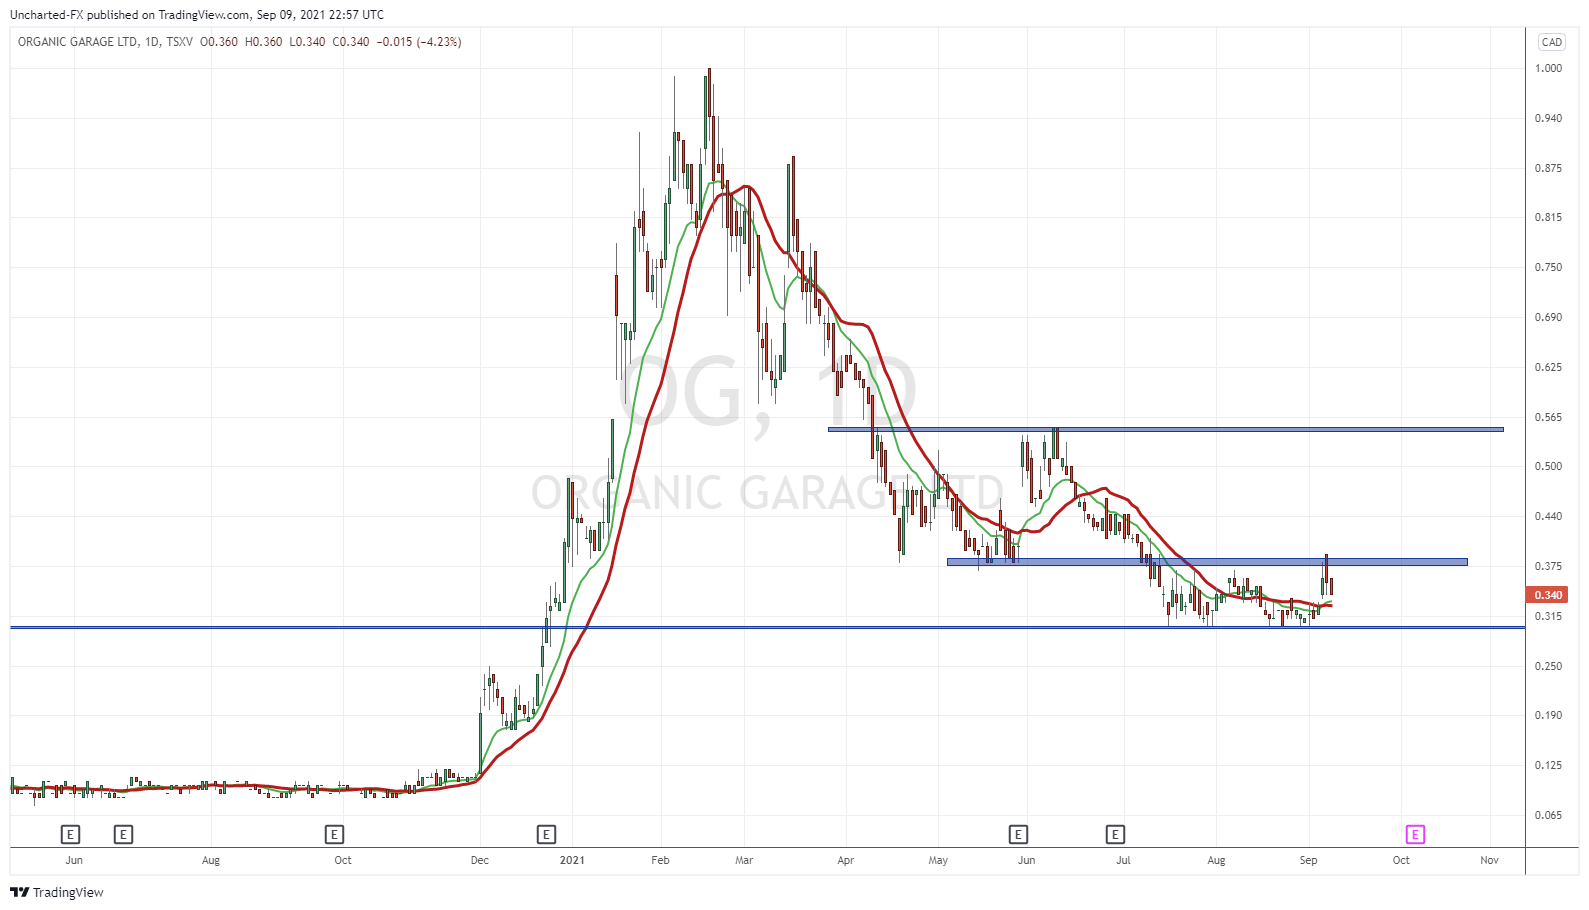Click the high value H0.360

click(264, 42)
